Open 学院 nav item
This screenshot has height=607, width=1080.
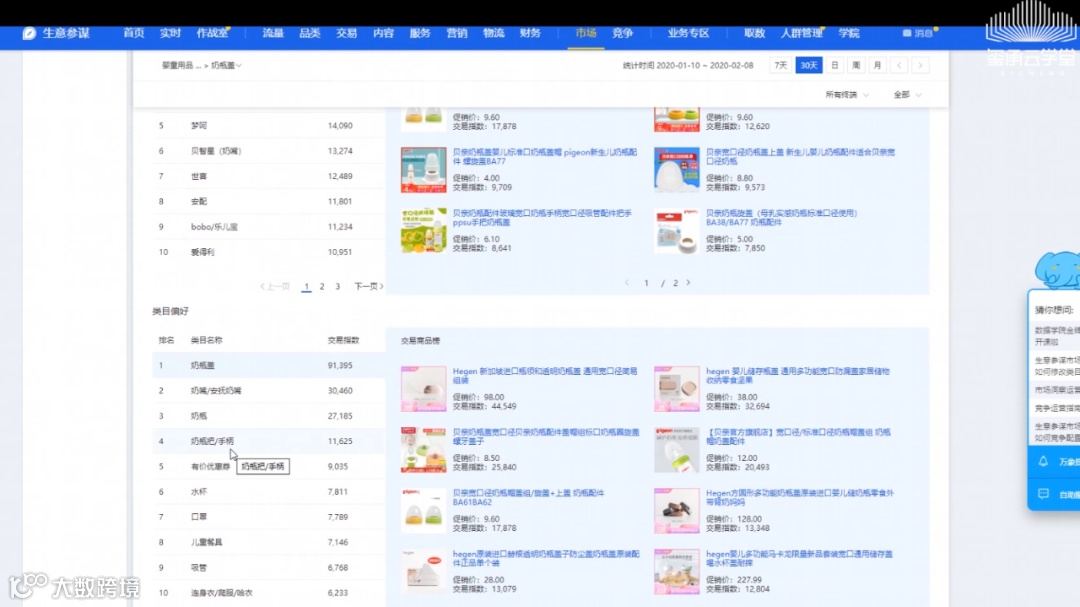pyautogui.click(x=849, y=33)
